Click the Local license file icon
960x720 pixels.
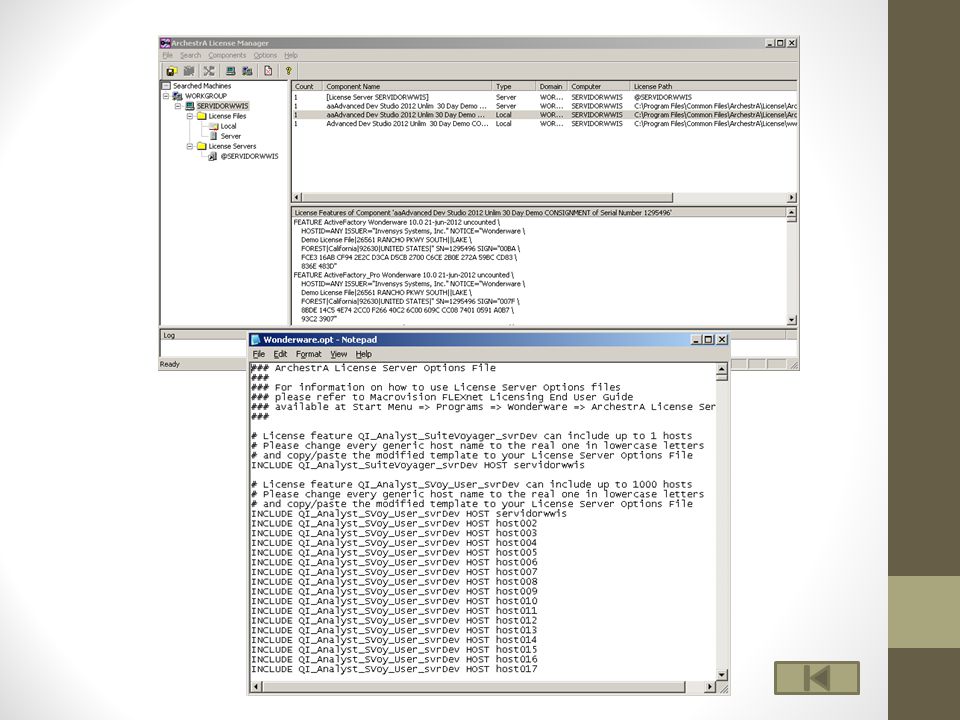tap(214, 126)
